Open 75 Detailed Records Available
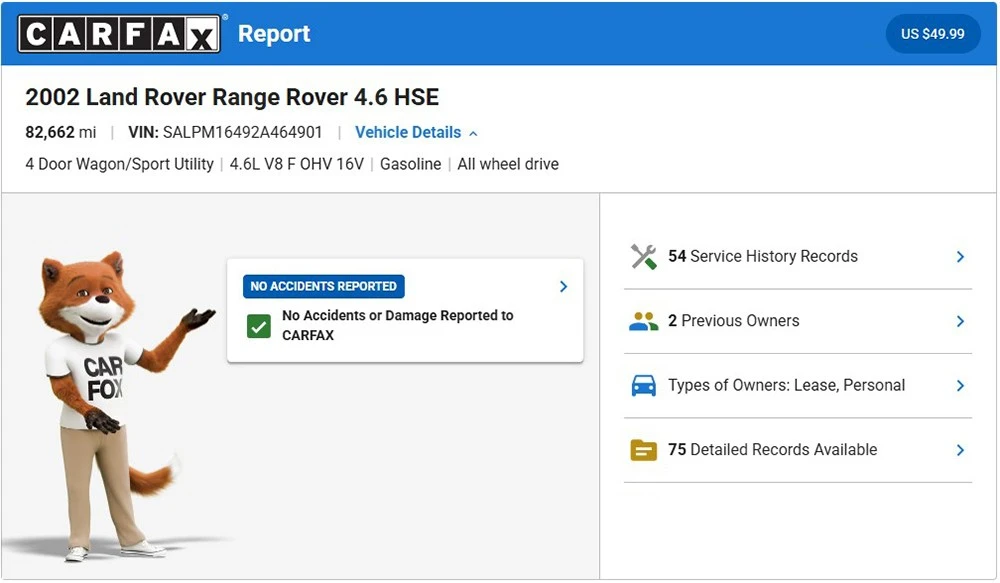 [x=797, y=450]
